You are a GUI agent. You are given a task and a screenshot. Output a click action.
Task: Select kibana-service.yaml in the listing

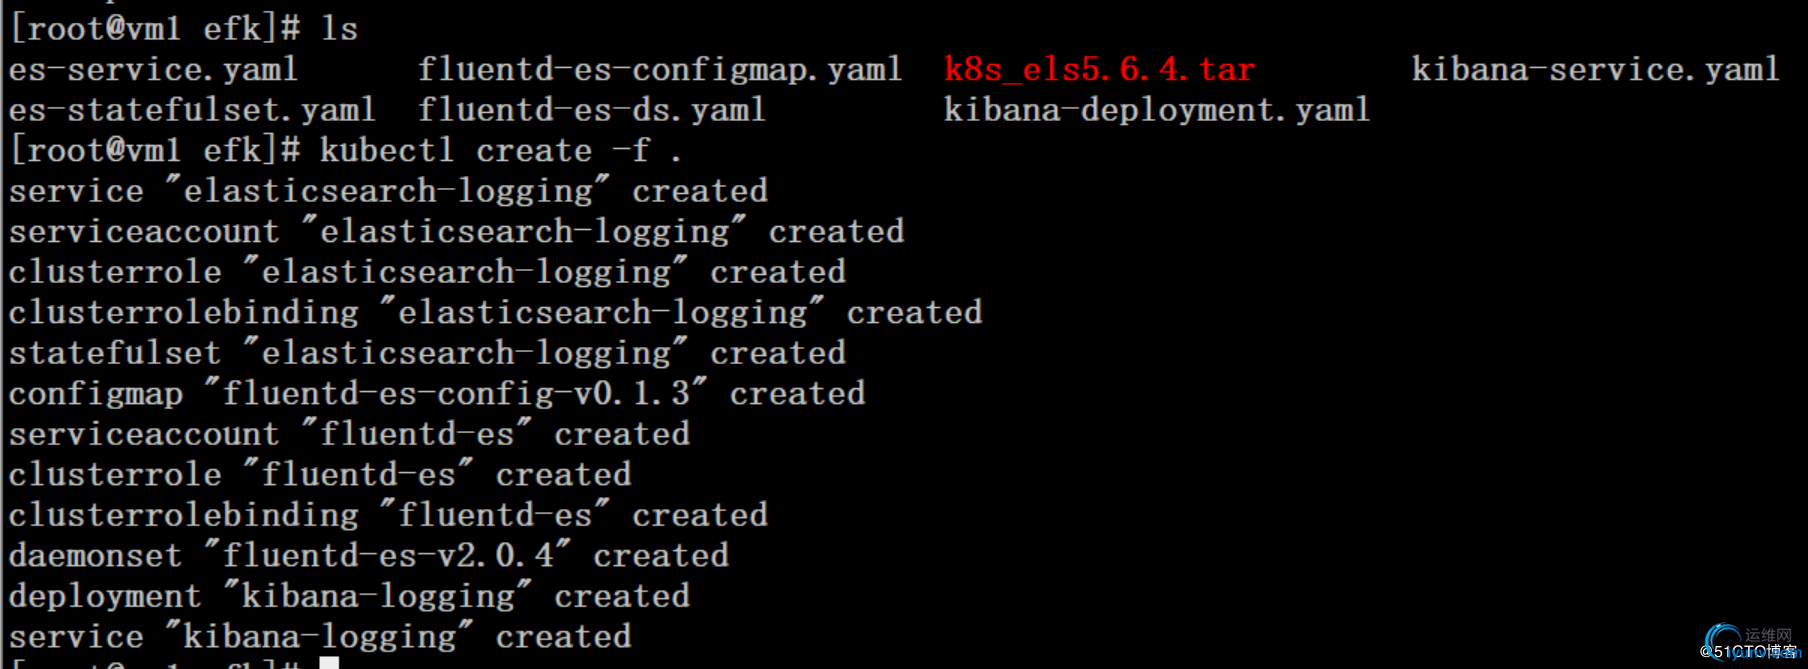[1595, 69]
